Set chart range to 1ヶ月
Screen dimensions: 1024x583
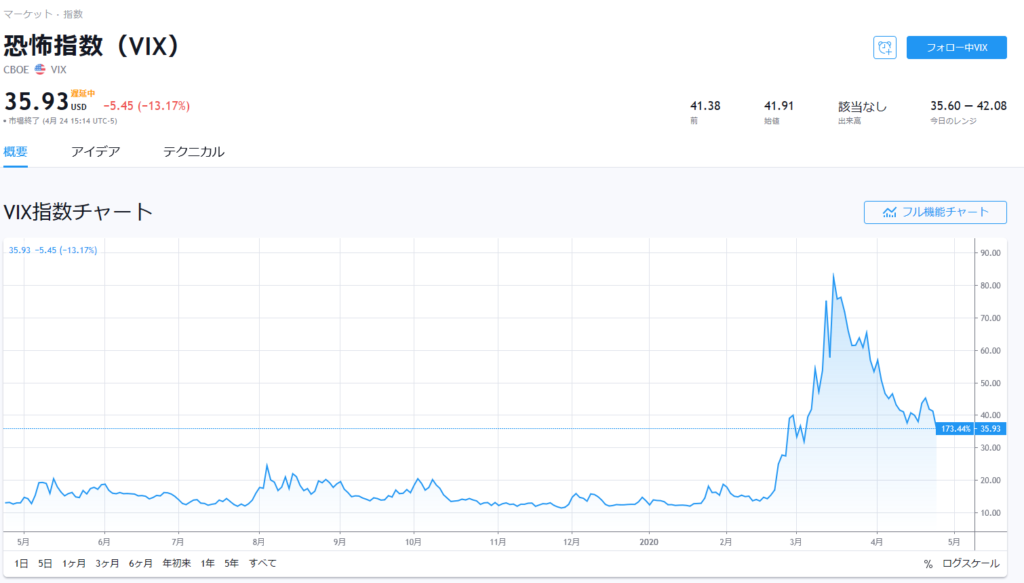click(74, 564)
